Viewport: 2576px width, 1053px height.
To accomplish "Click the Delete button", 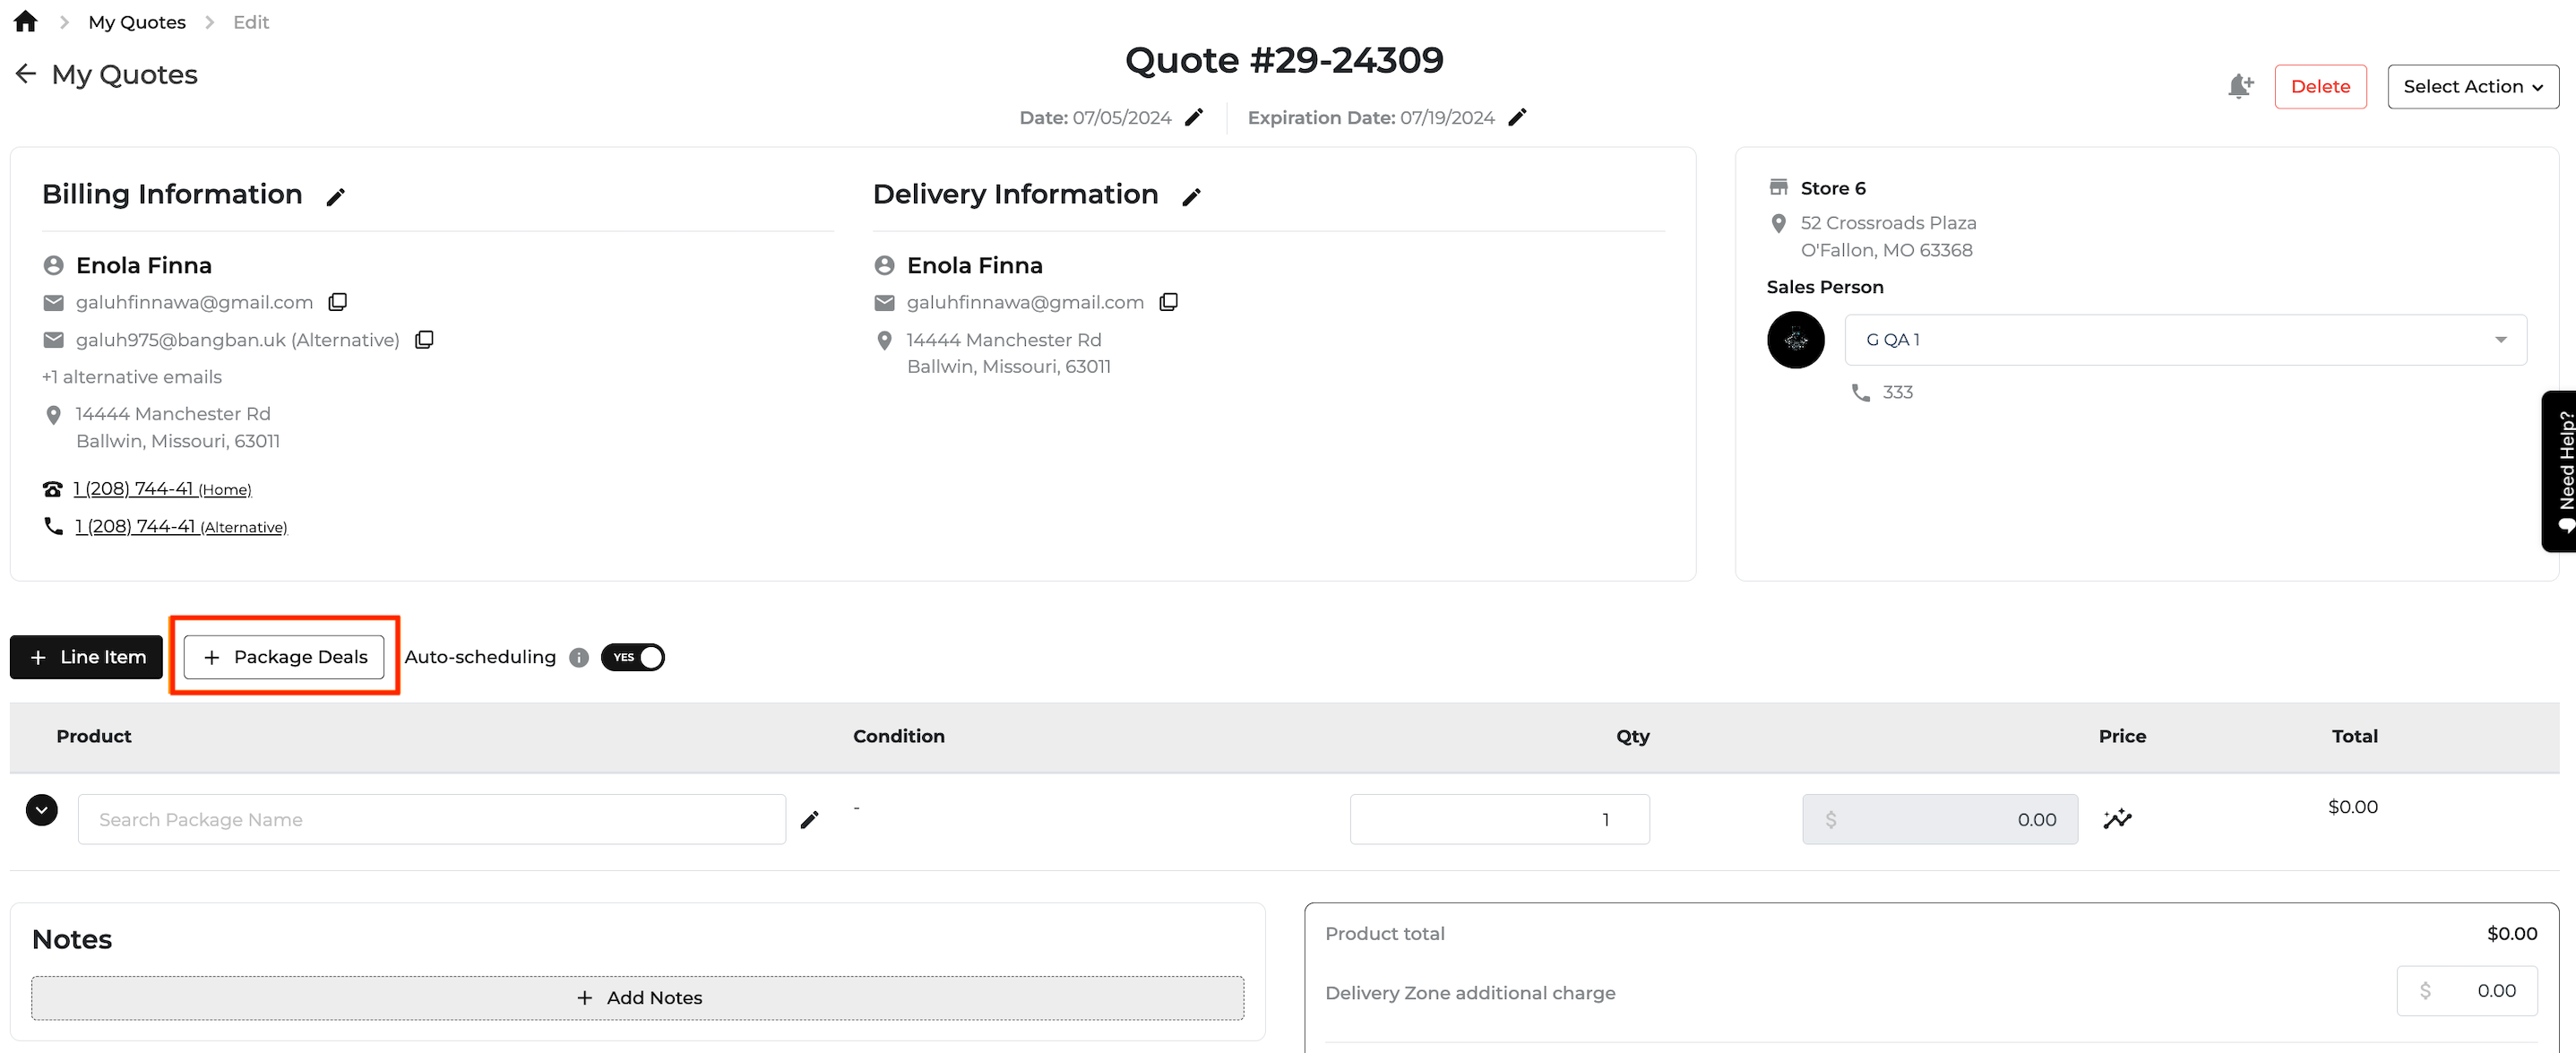I will [2320, 86].
